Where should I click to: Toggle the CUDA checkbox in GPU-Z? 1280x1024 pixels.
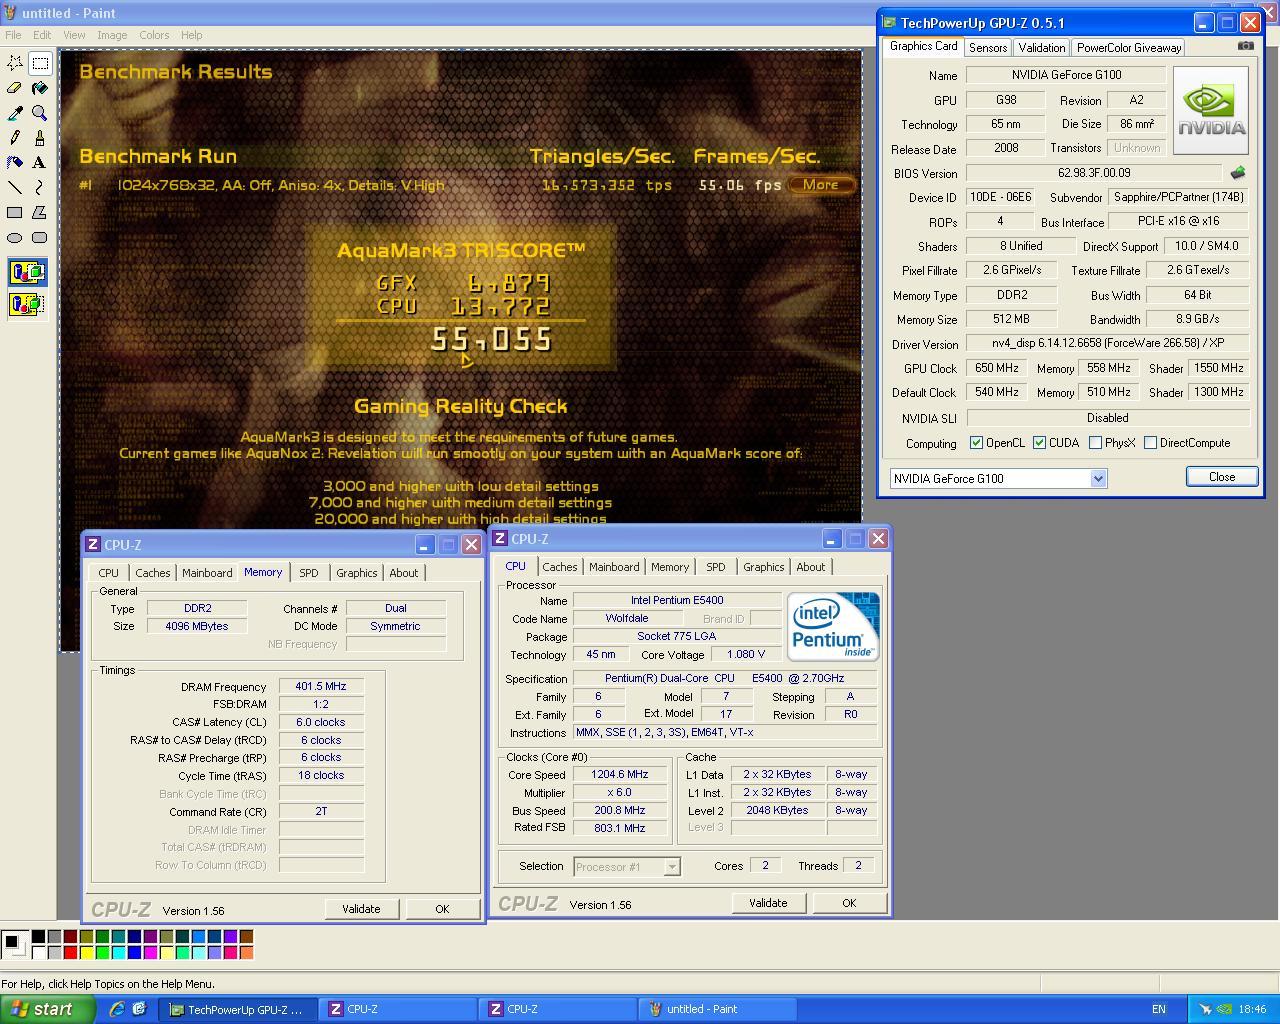click(1040, 443)
